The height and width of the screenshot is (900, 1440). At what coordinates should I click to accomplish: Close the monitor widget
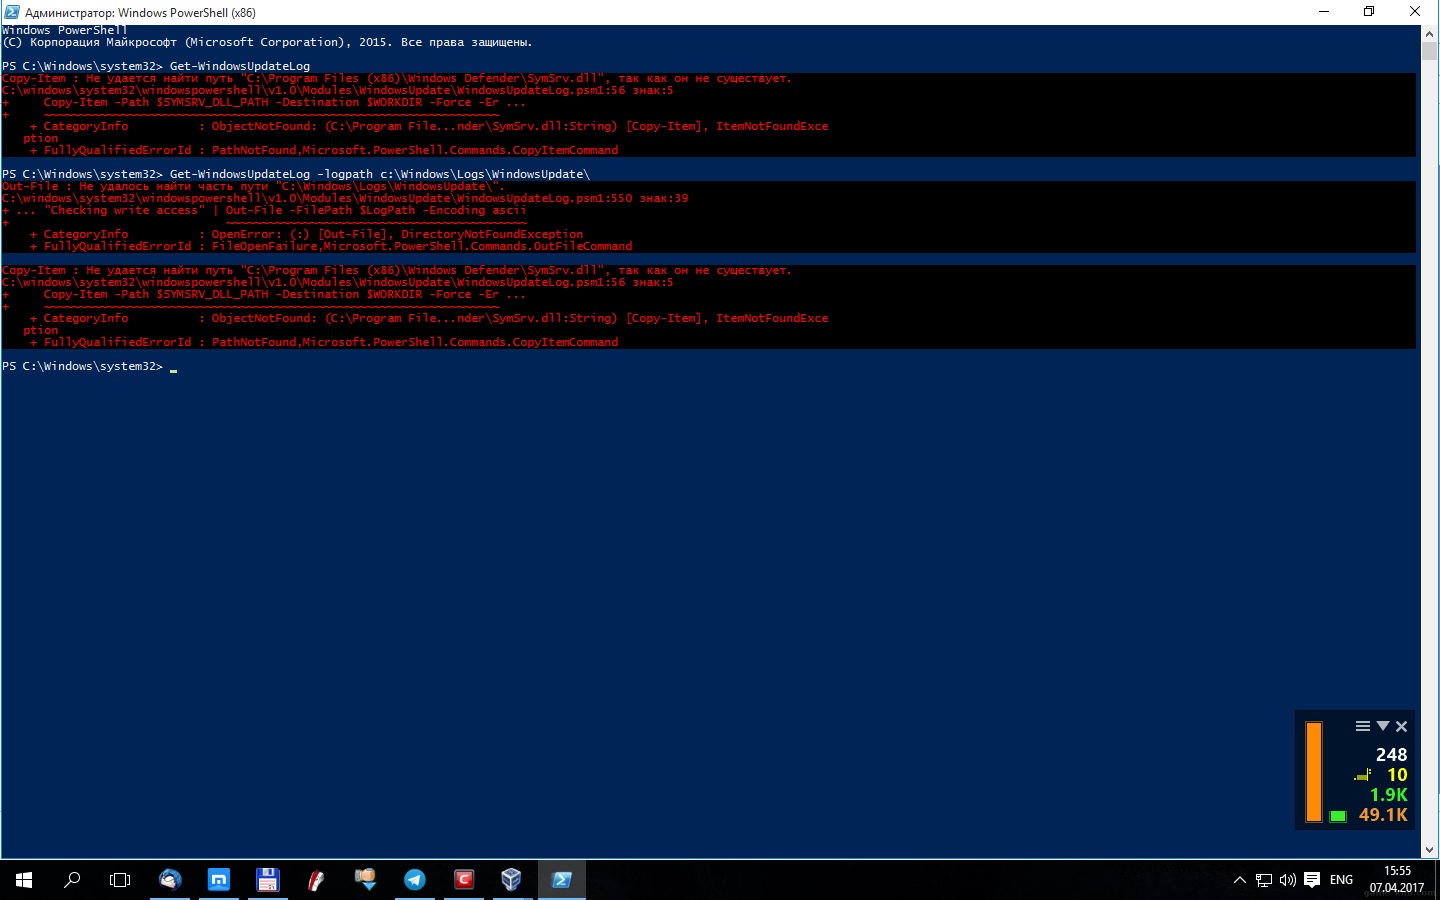(x=1402, y=727)
